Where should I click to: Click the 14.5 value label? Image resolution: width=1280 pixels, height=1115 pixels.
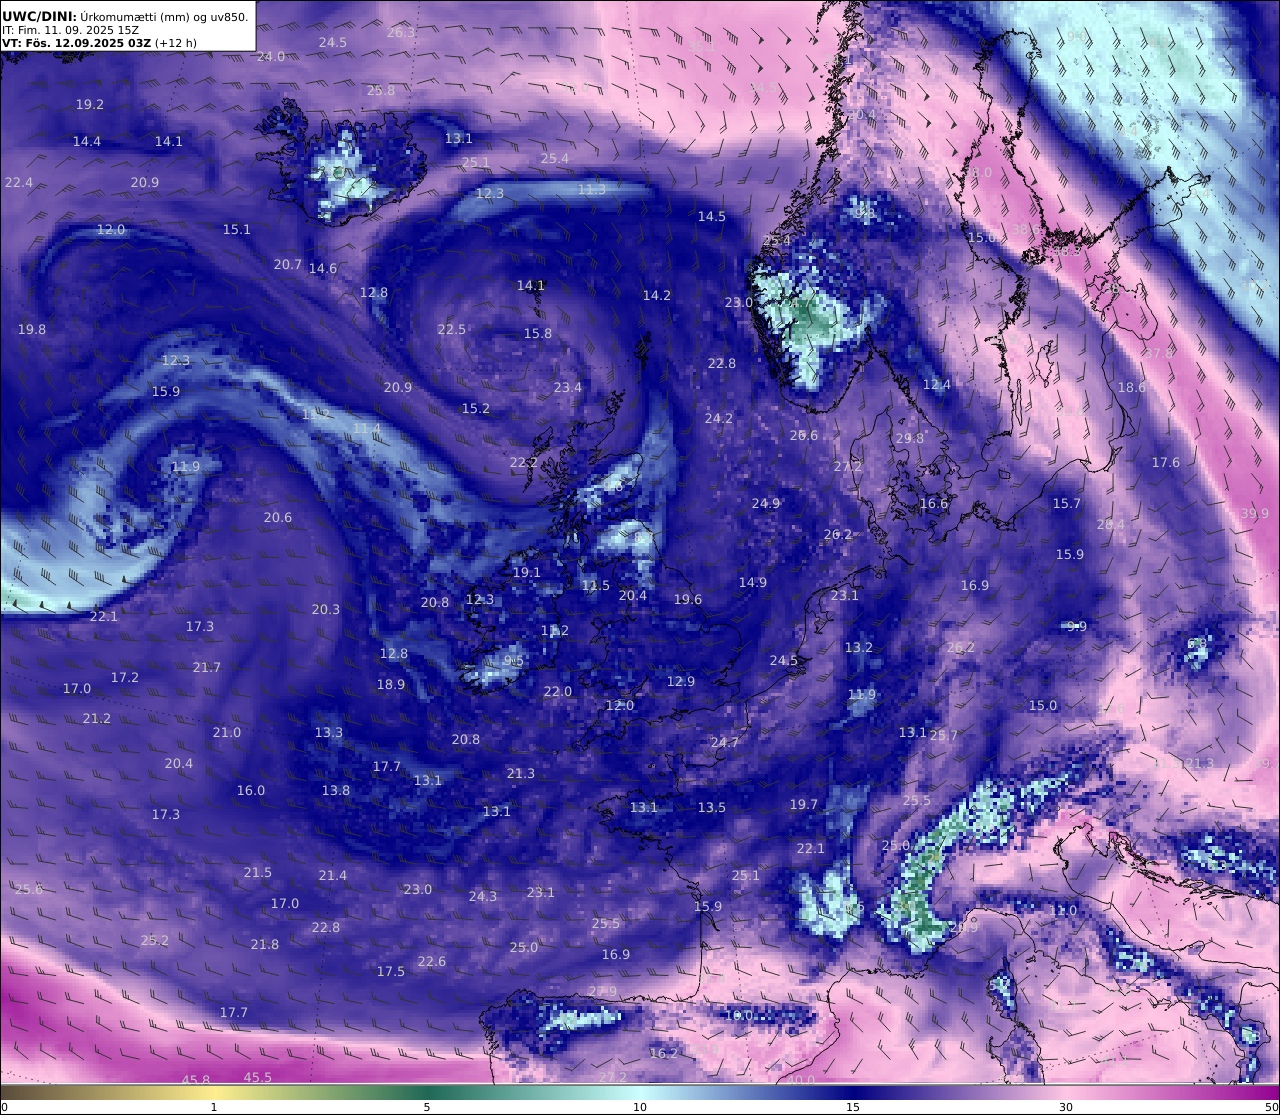point(712,217)
